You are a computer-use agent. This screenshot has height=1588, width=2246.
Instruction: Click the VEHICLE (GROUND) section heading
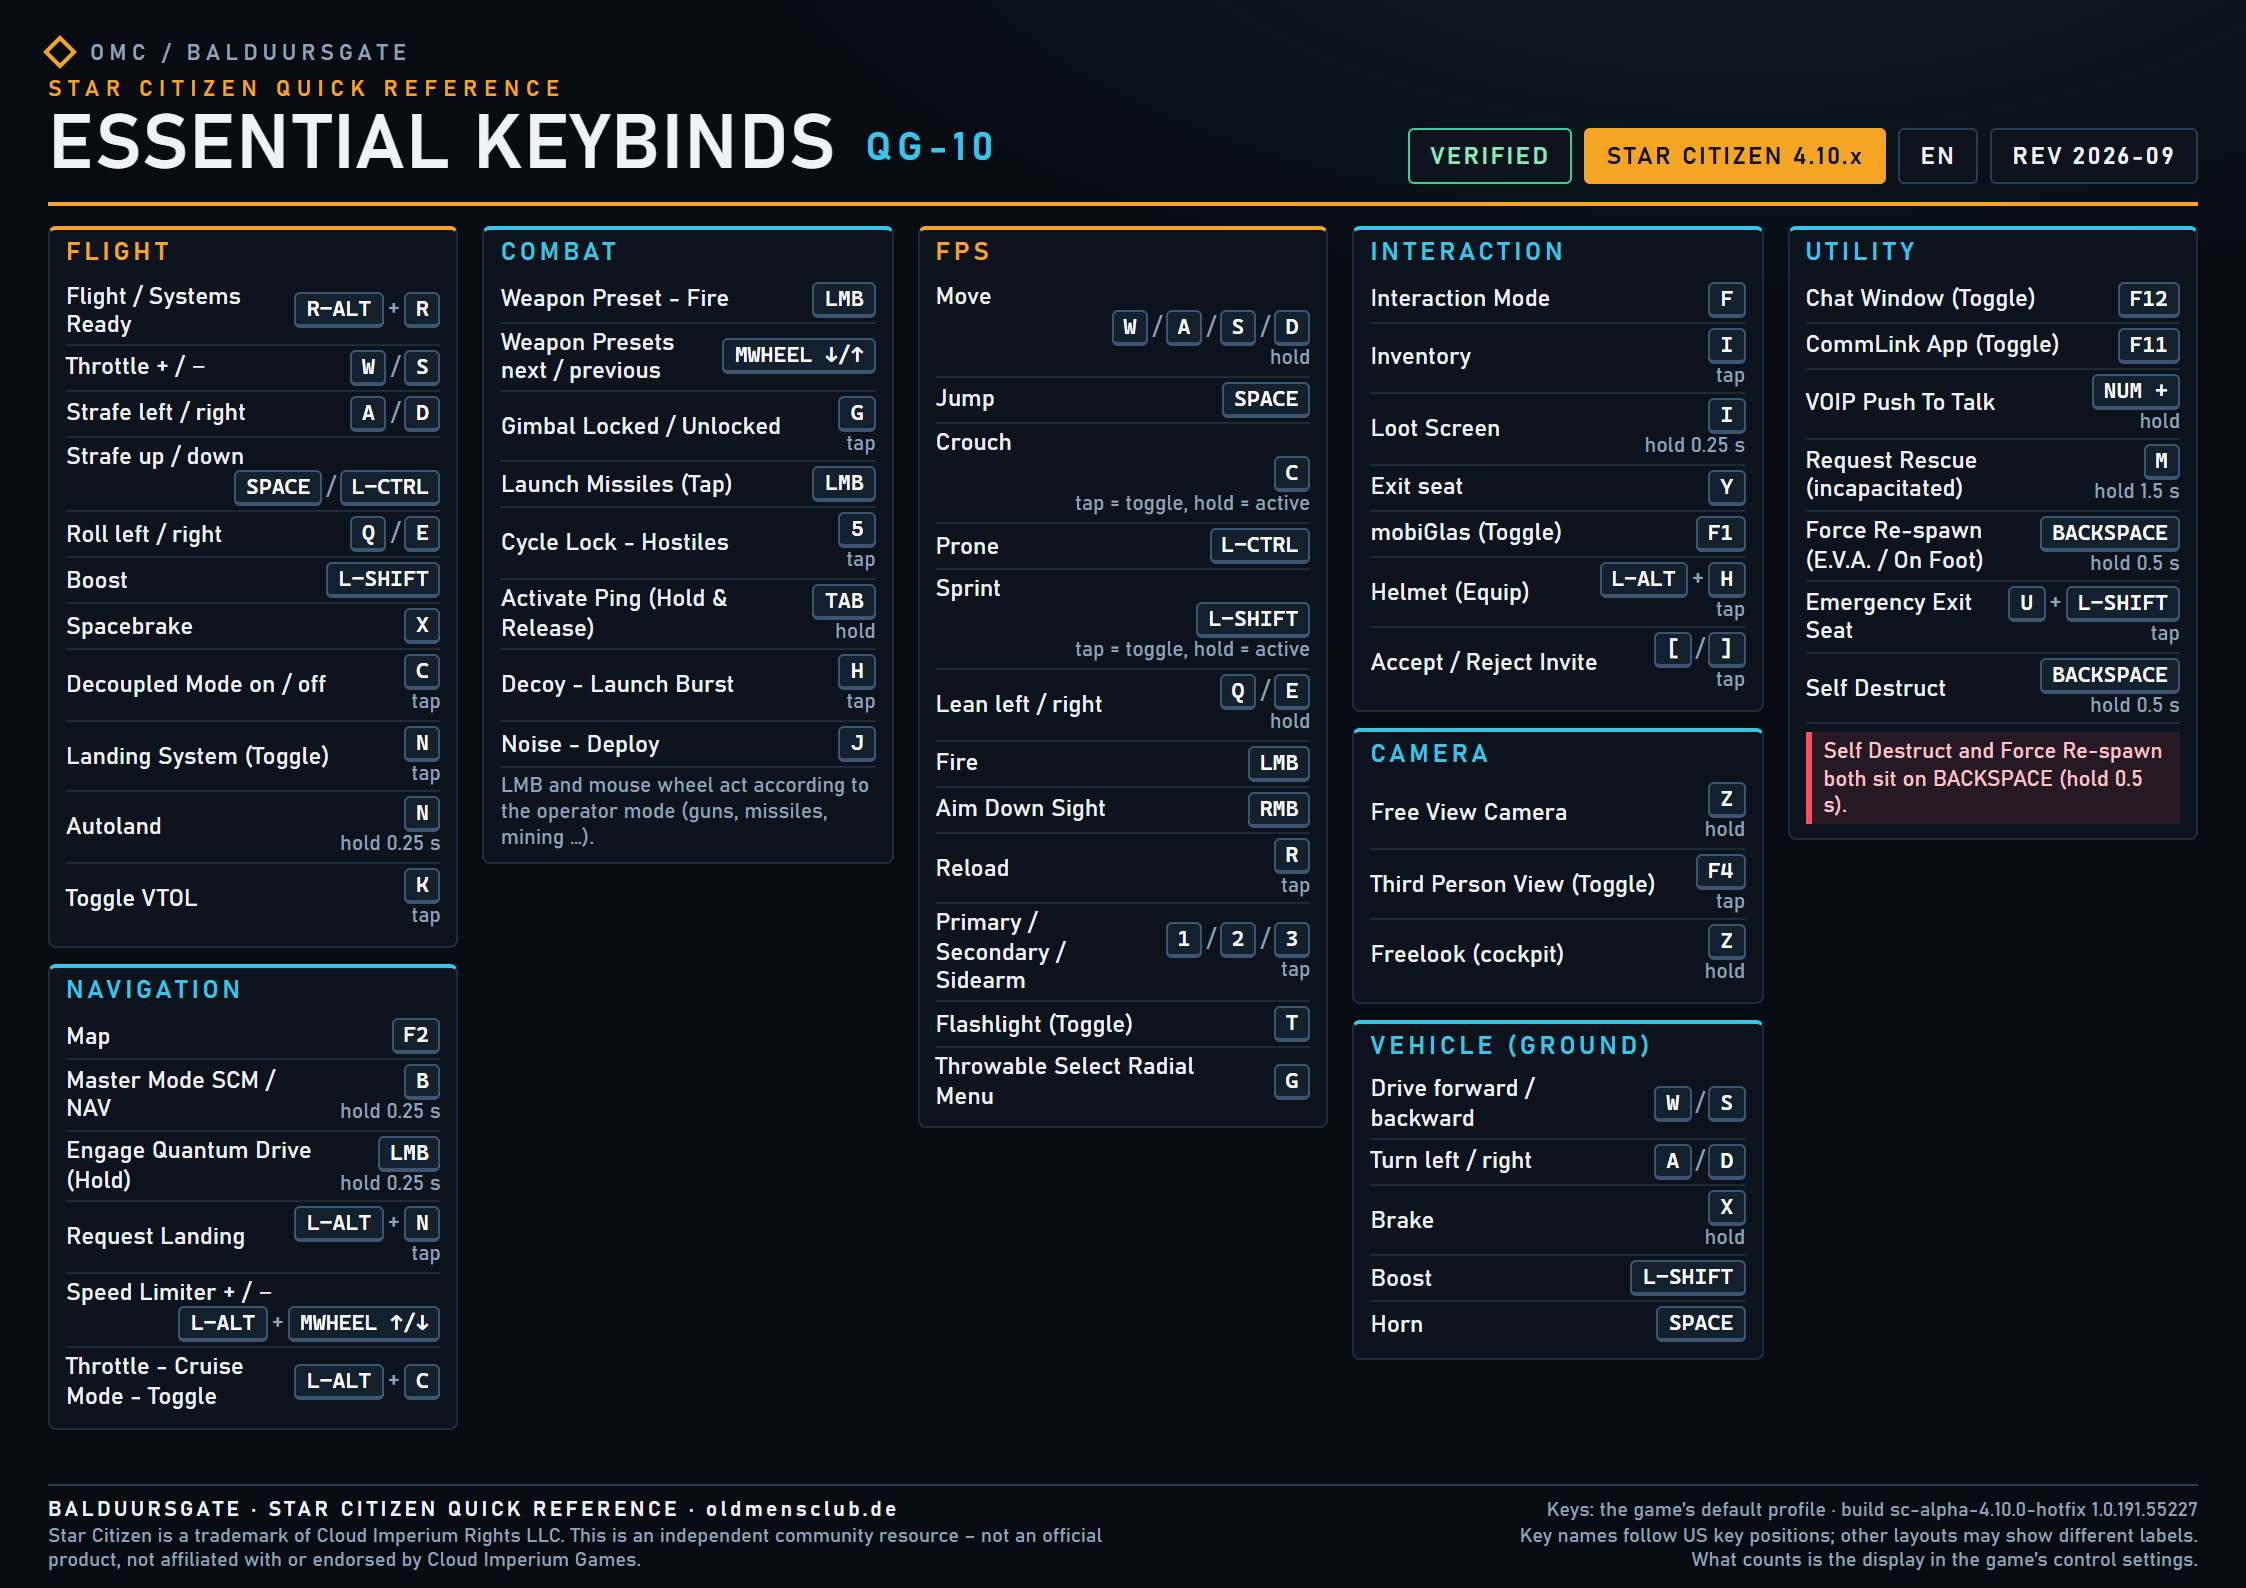tap(1511, 1046)
